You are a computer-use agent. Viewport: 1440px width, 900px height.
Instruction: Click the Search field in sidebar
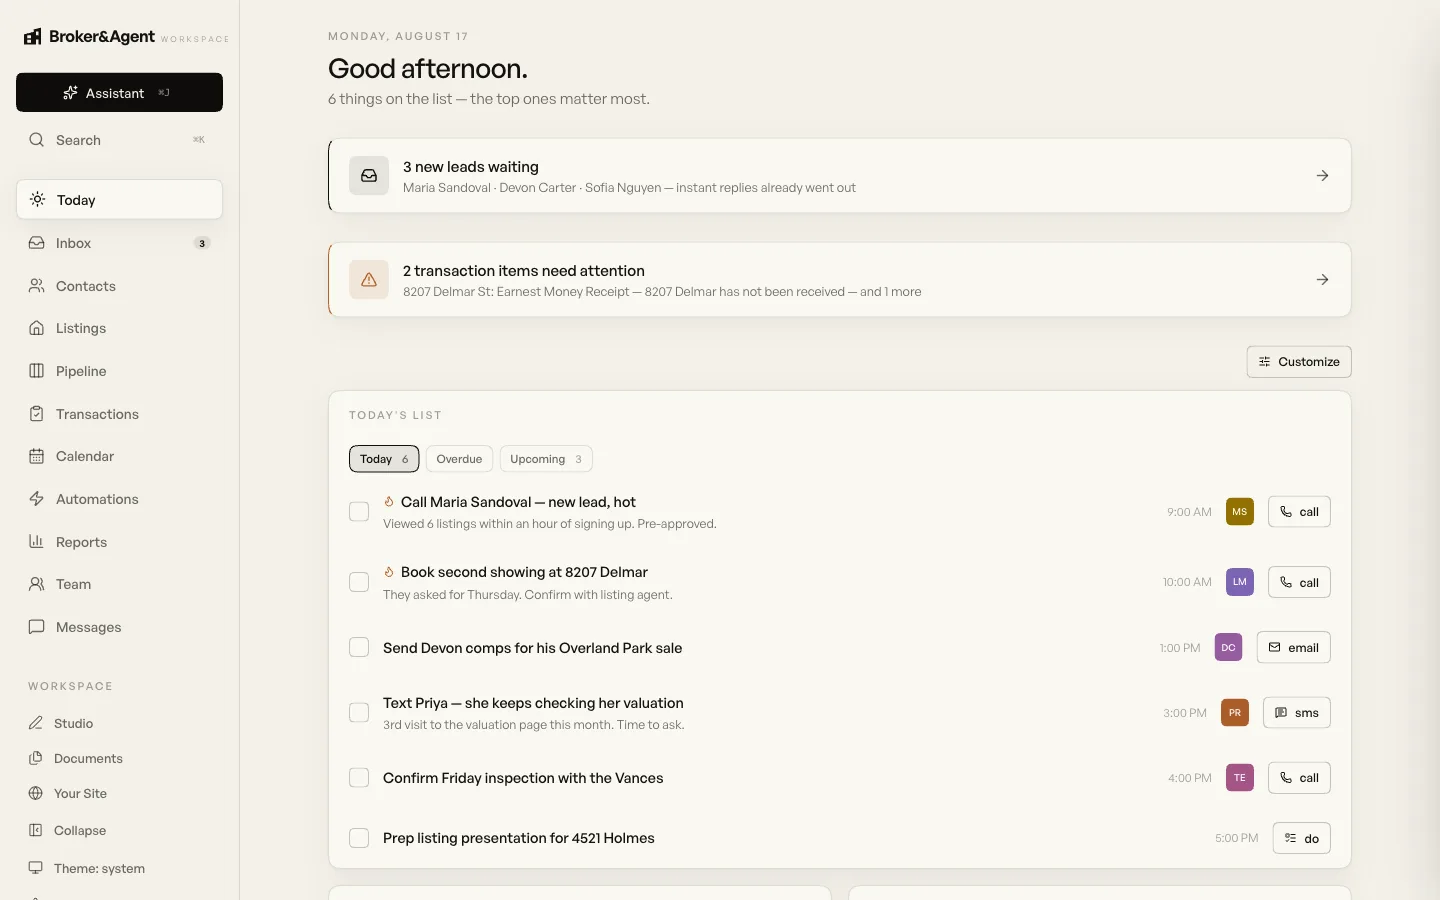click(119, 140)
